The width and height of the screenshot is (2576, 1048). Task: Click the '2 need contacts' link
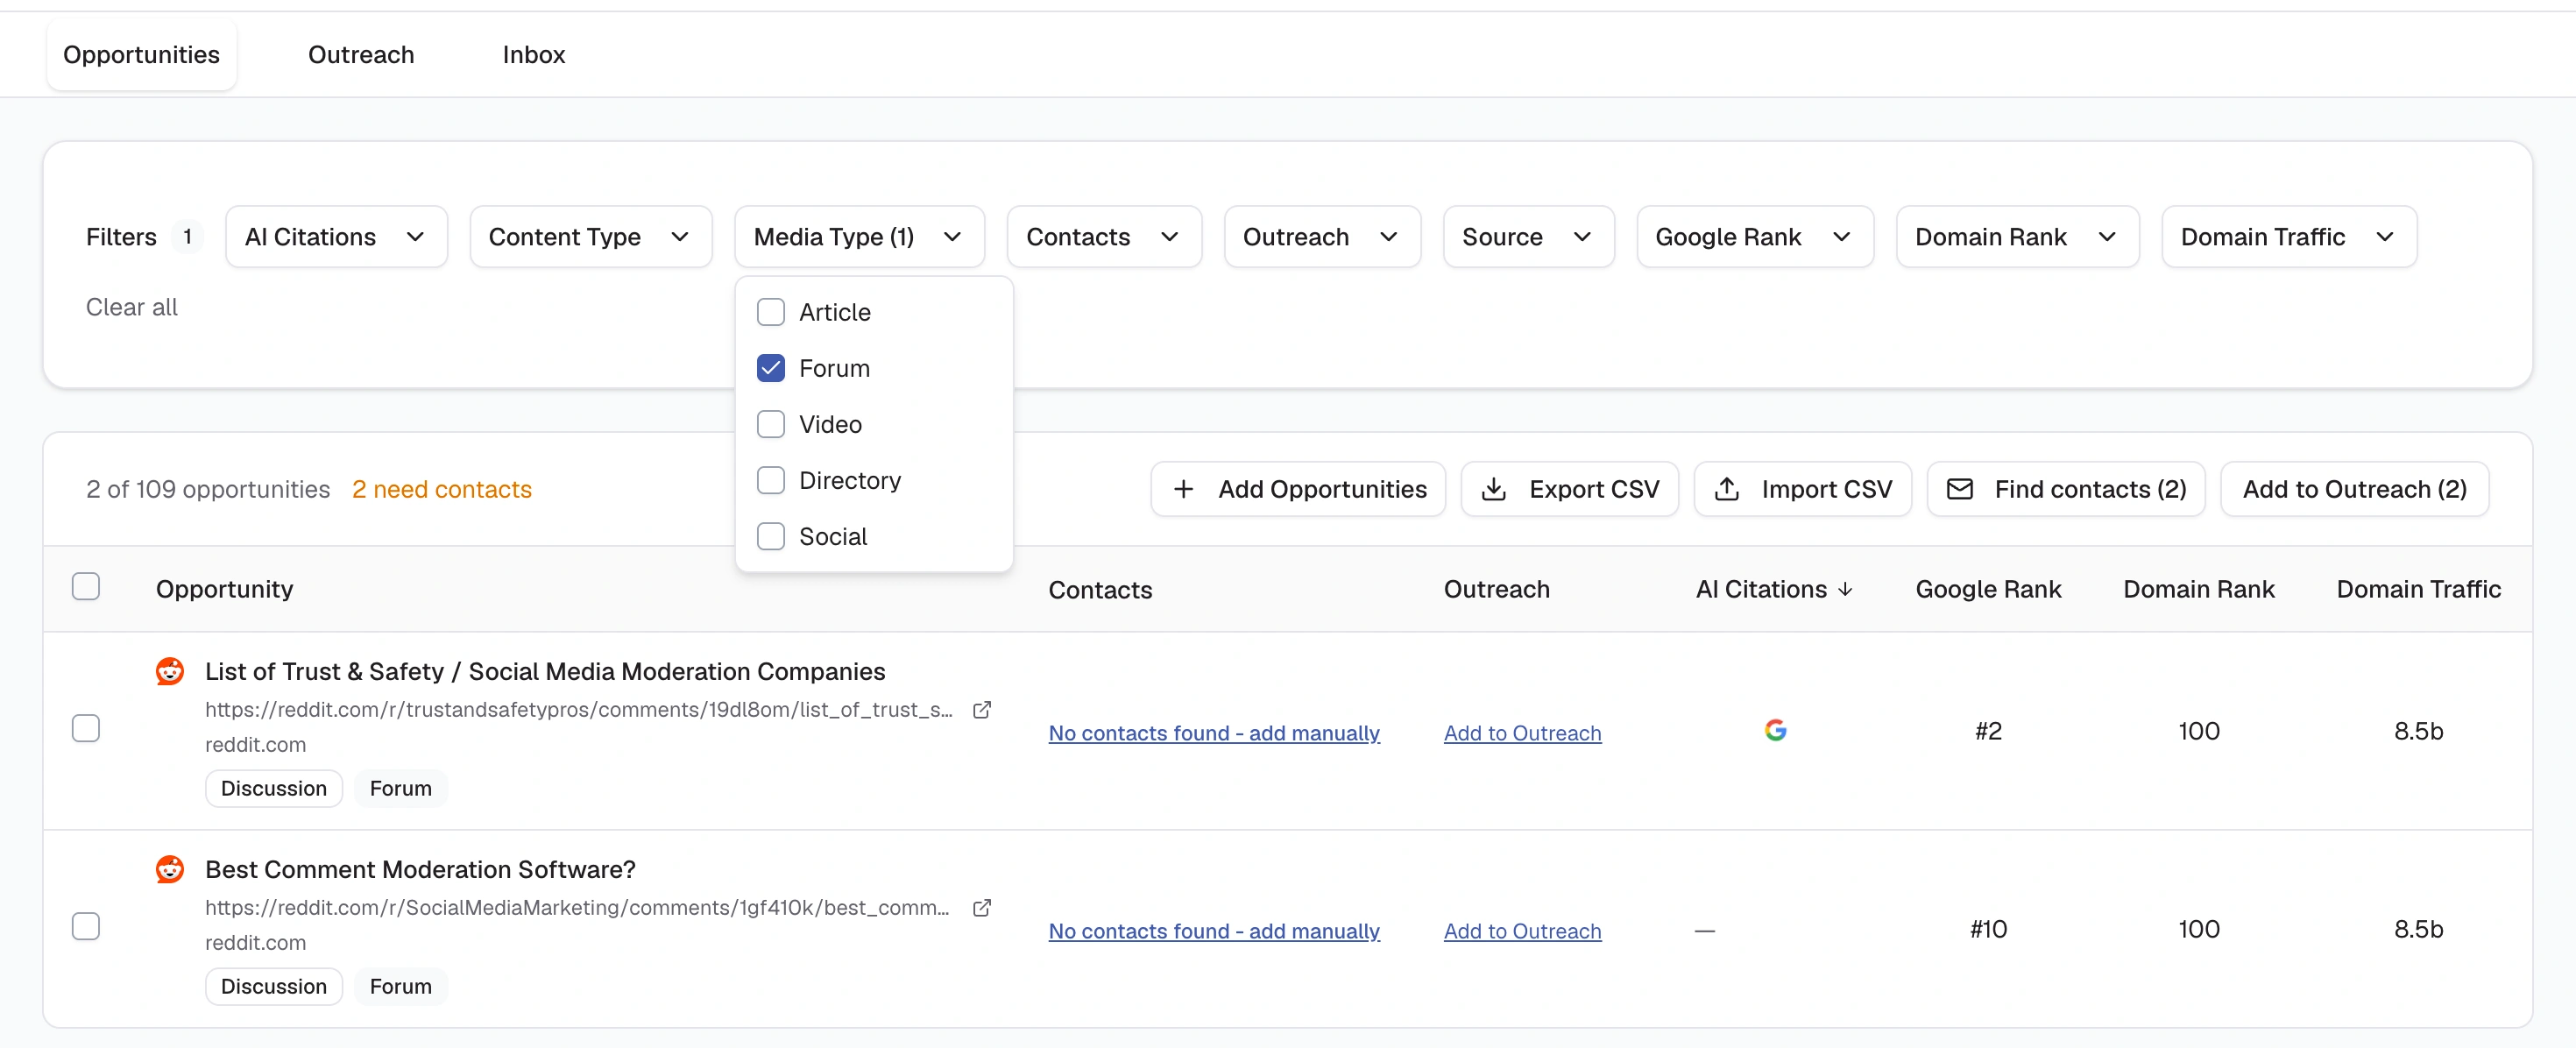(441, 489)
